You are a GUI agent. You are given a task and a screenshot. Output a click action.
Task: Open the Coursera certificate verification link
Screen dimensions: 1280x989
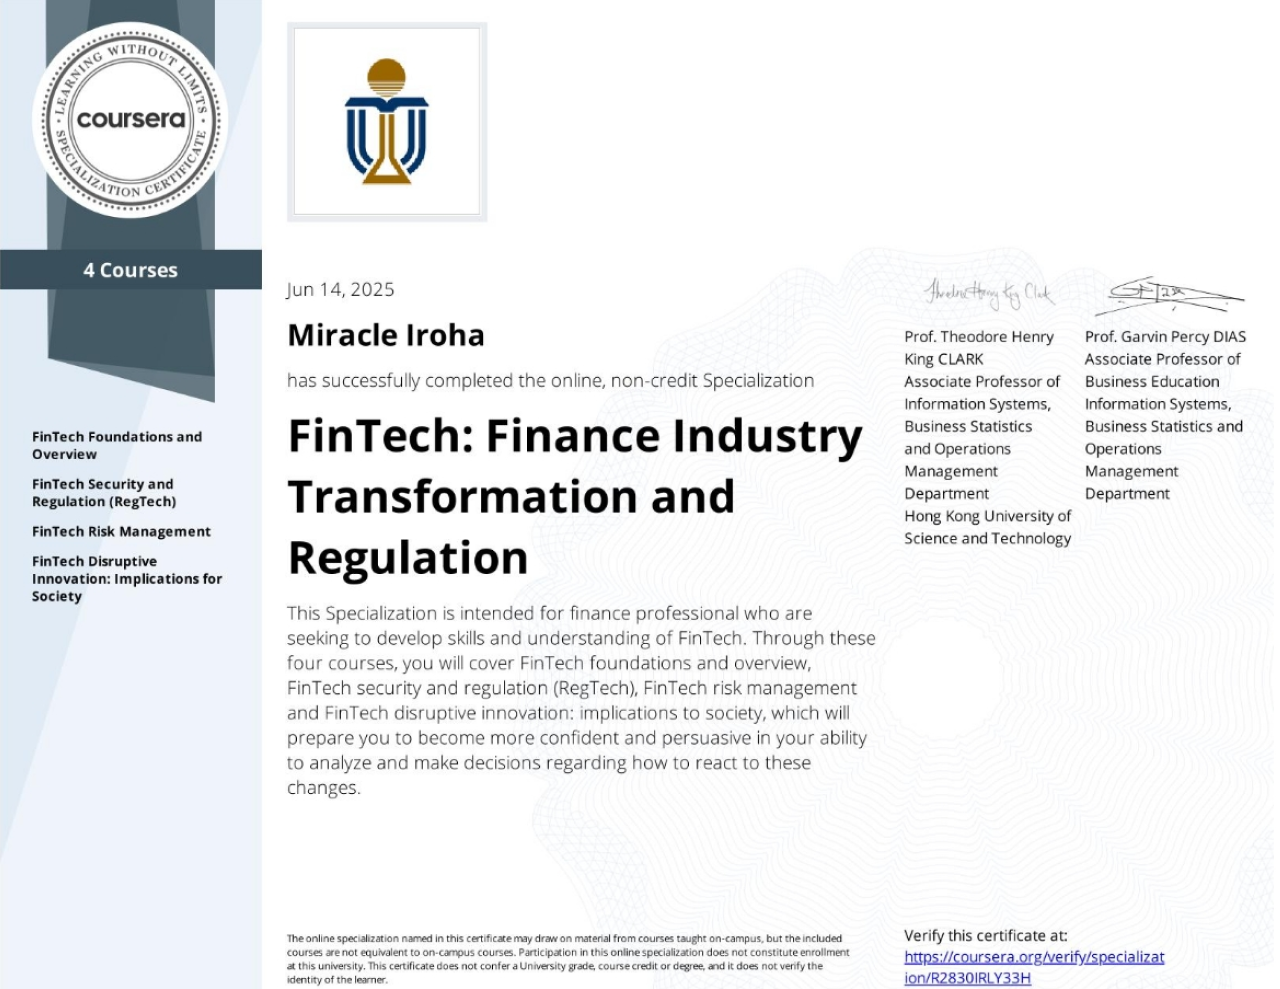point(1033,967)
